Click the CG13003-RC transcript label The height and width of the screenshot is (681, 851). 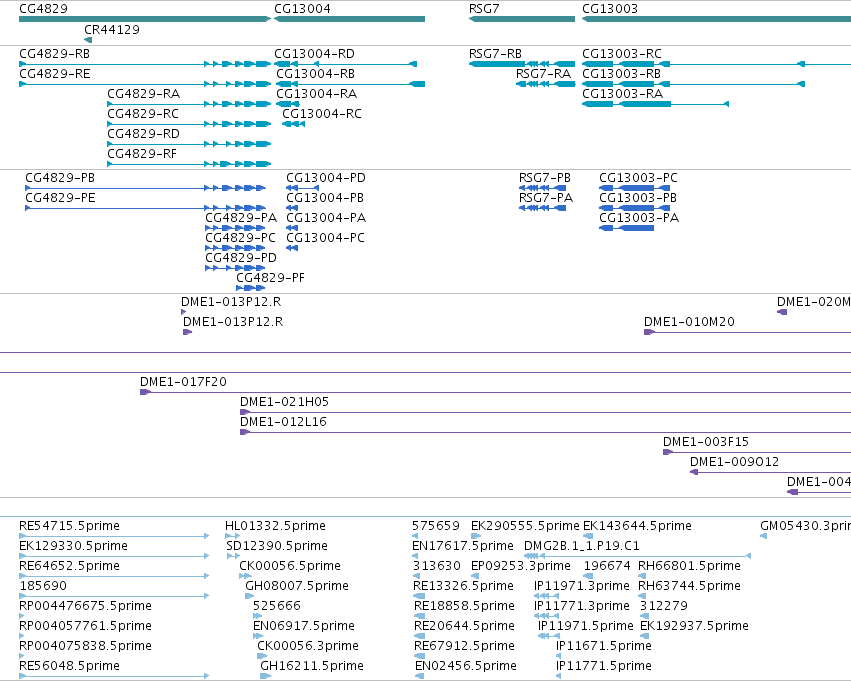click(x=622, y=54)
